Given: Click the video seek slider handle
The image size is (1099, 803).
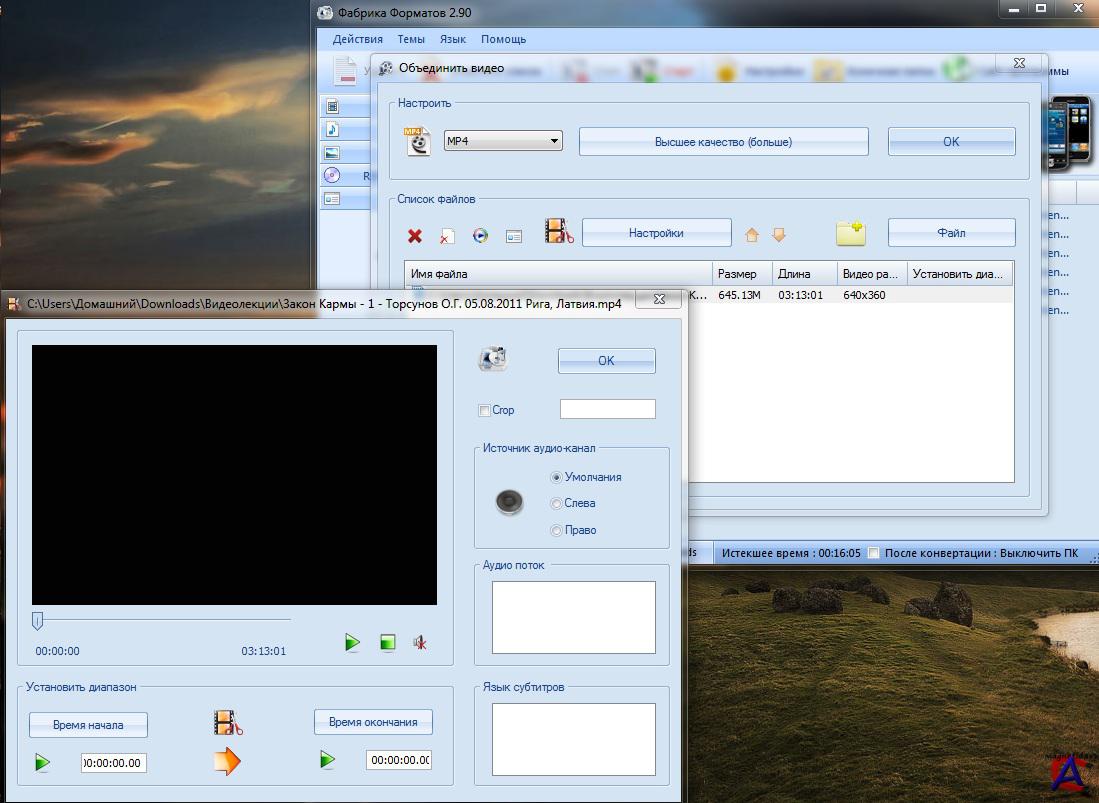Looking at the screenshot, I should click(37, 621).
